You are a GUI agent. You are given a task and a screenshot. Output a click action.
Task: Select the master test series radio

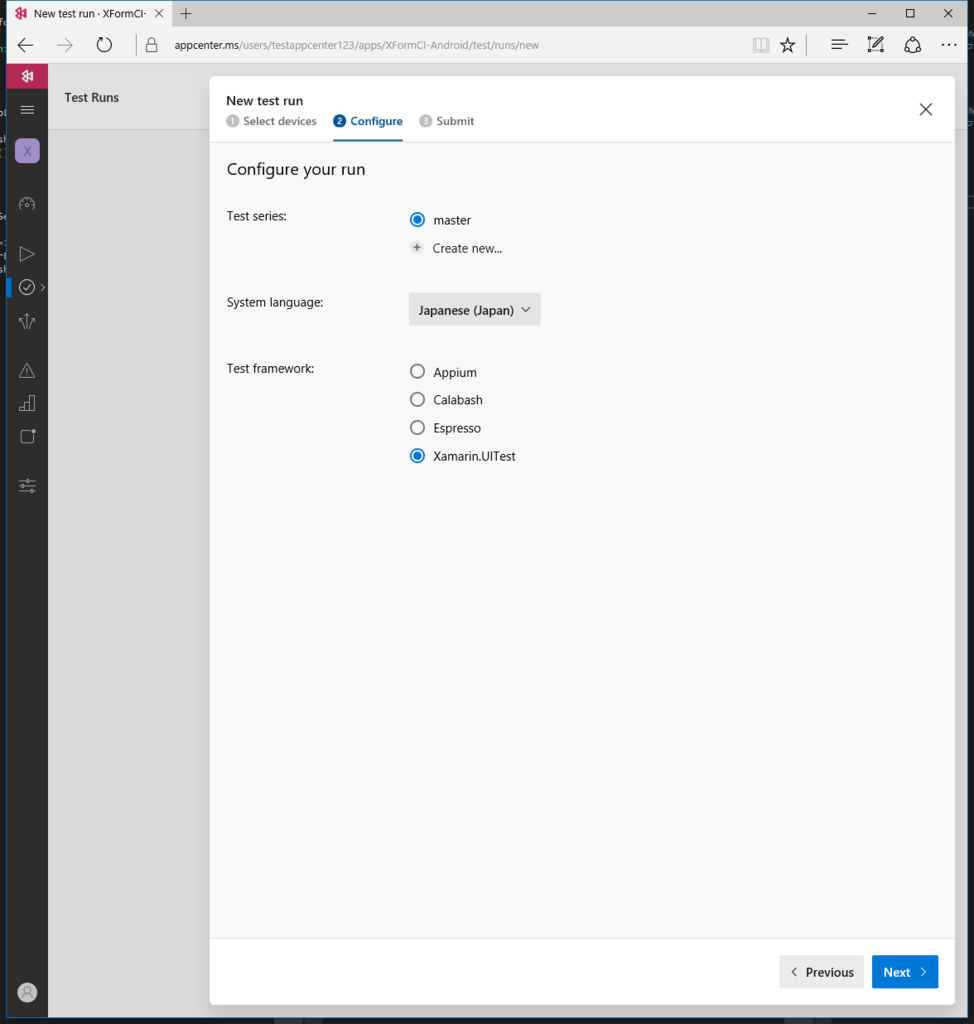pos(417,219)
